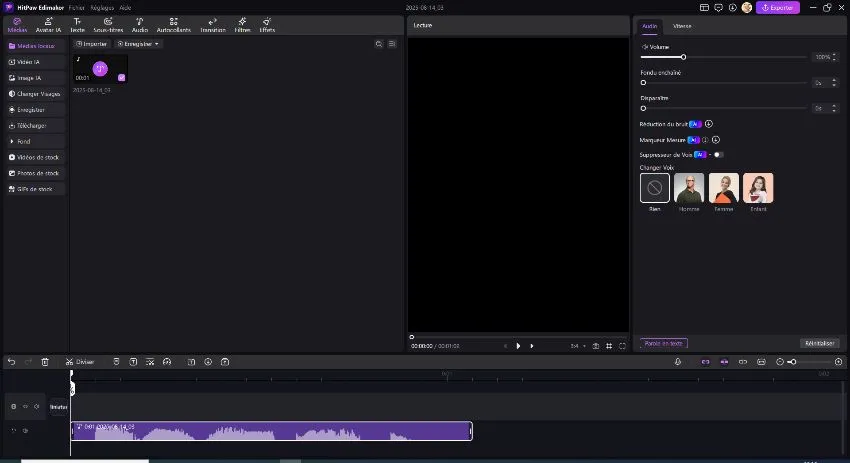Click the snapshot icon under preview

(596, 346)
